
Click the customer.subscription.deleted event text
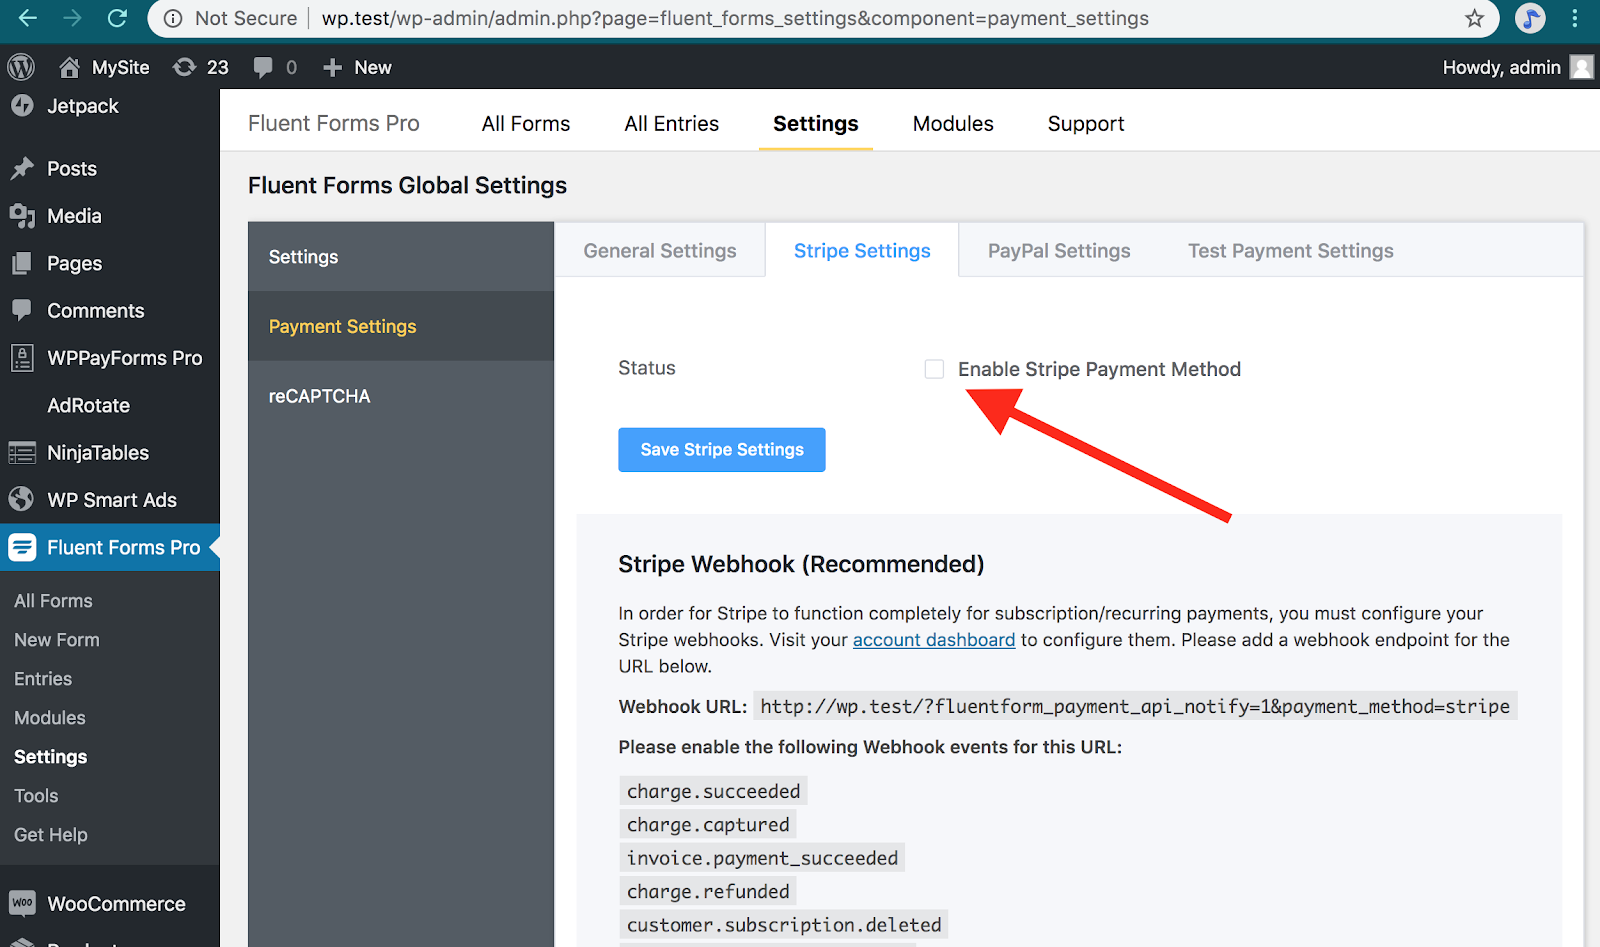(x=784, y=925)
